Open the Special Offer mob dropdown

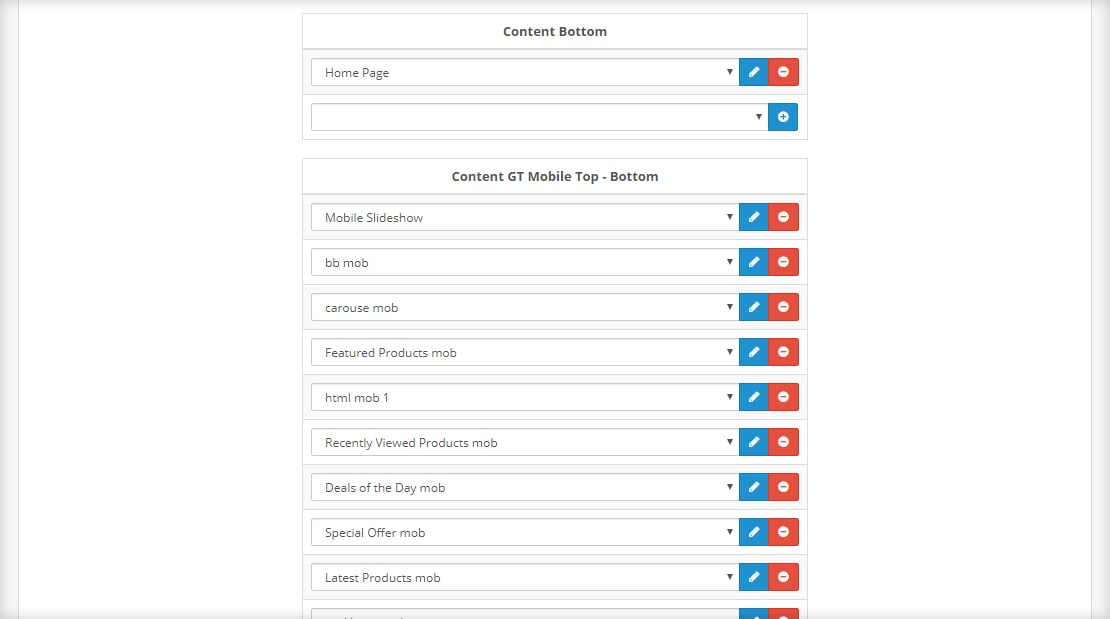525,532
